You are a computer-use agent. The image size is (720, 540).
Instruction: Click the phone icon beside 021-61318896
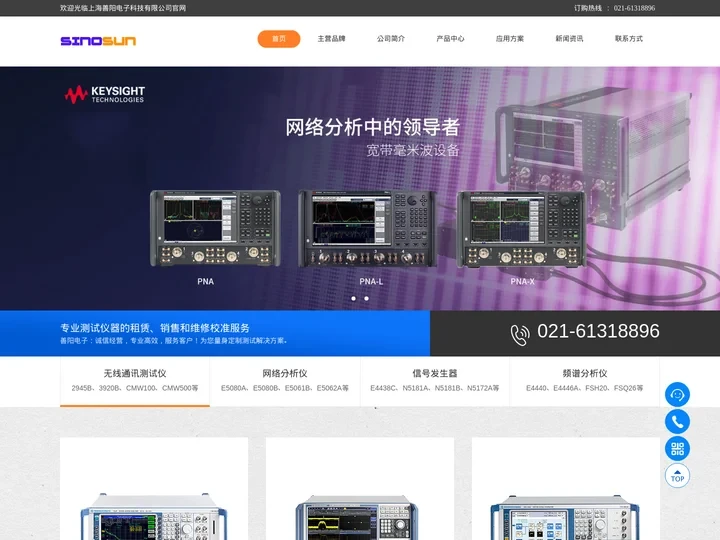520,335
